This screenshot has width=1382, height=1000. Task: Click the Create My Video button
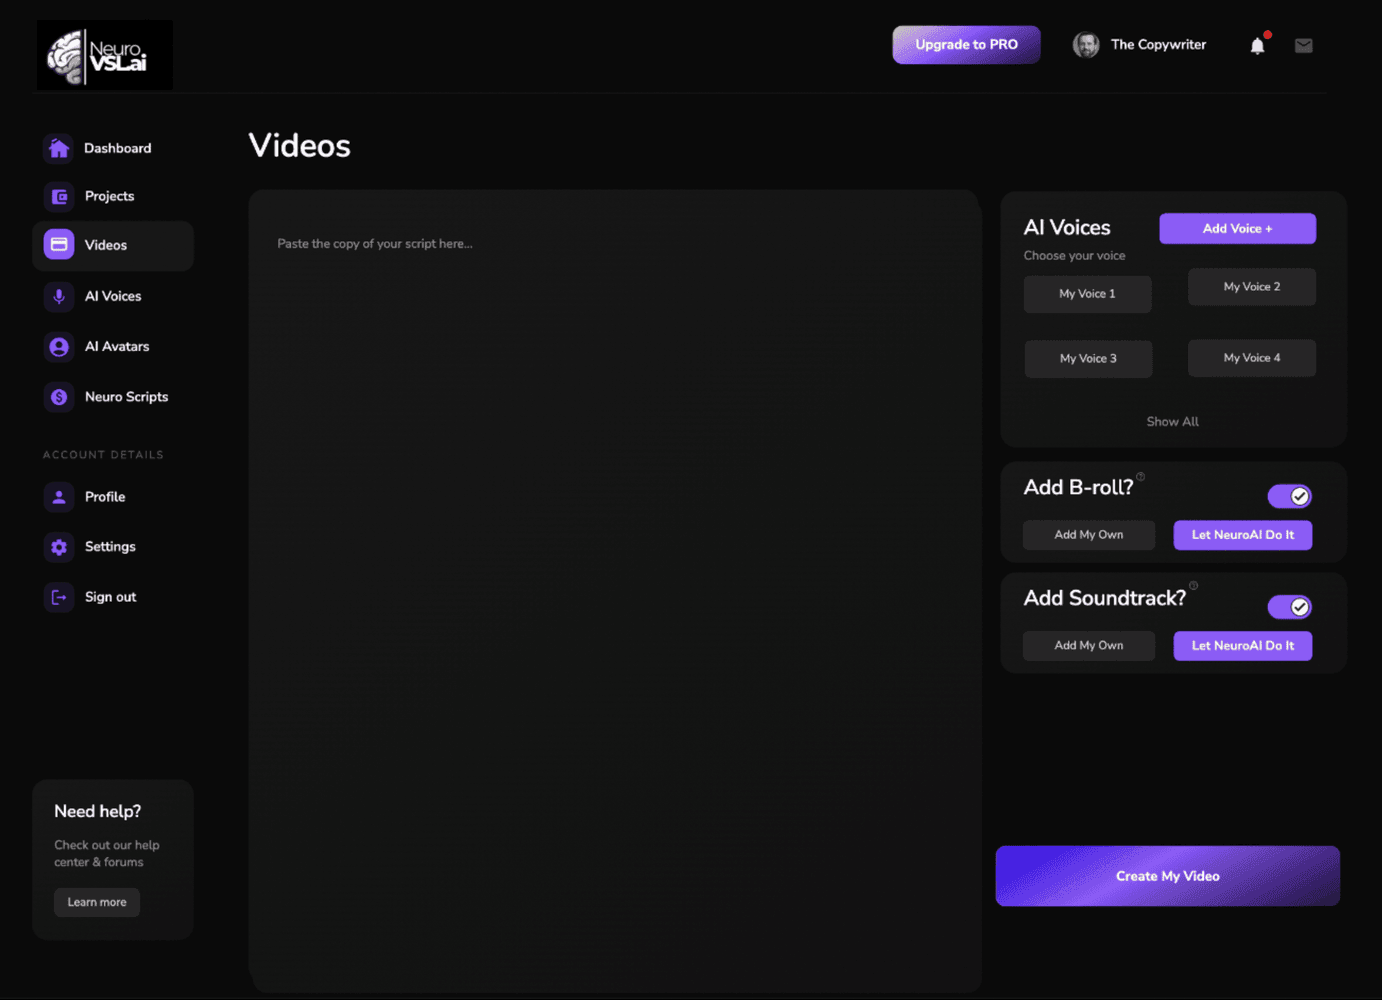pyautogui.click(x=1167, y=876)
